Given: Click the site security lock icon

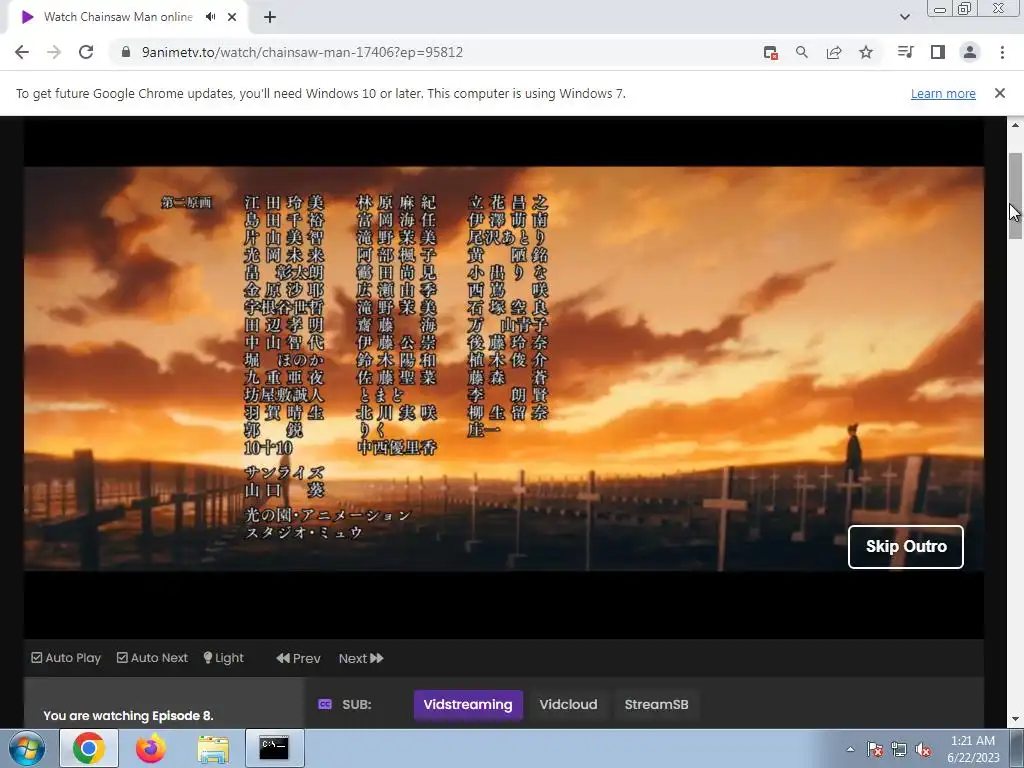Looking at the screenshot, I should click(126, 52).
